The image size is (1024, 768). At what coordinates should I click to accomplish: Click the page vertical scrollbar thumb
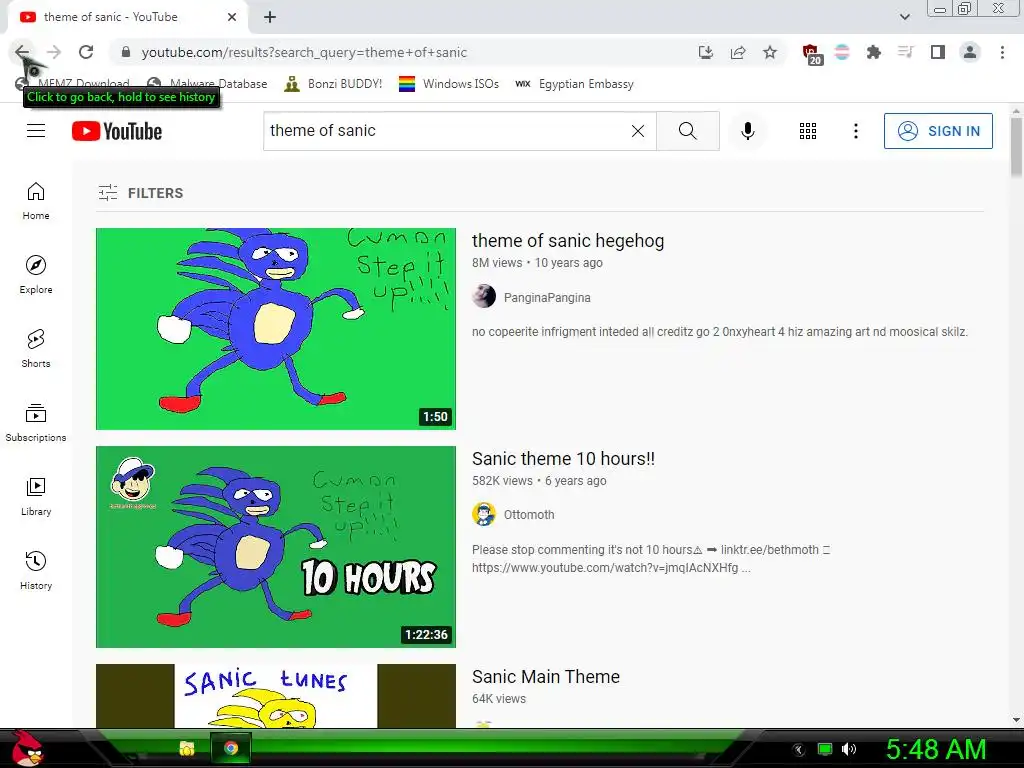[1016, 147]
